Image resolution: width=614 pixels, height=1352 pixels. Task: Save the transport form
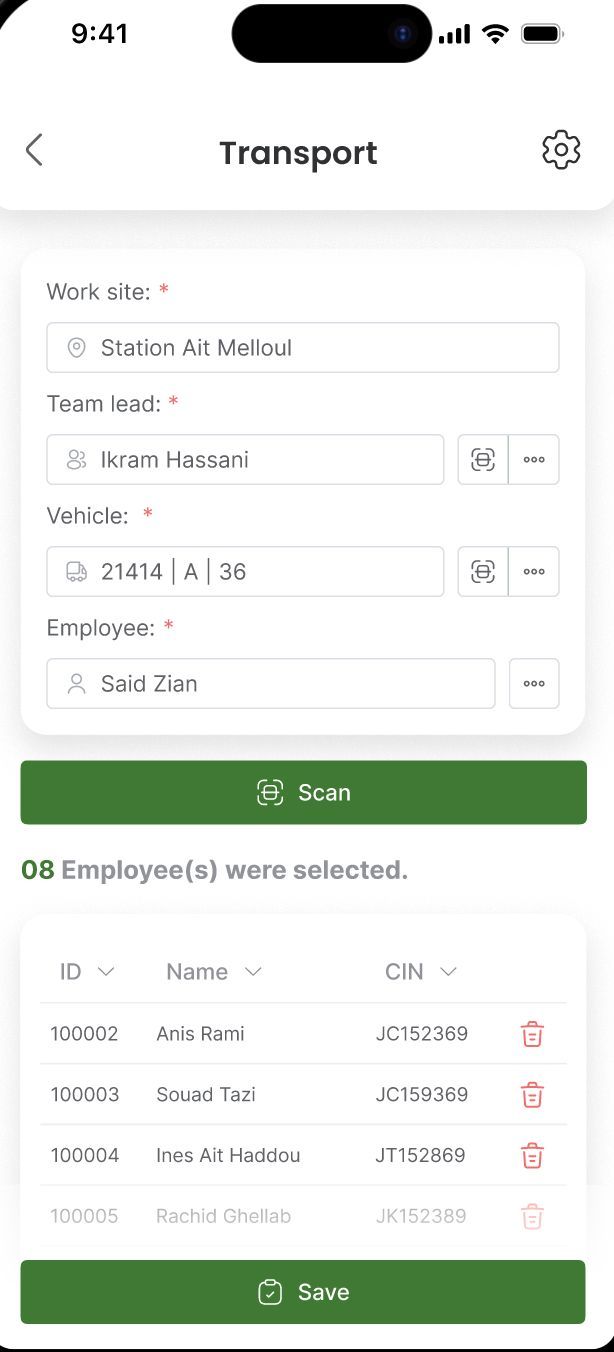click(303, 1292)
